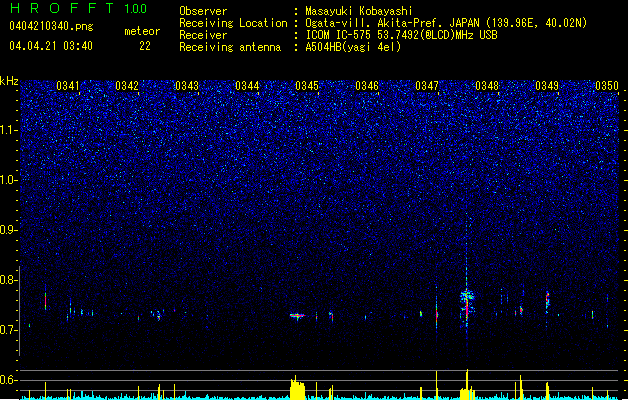Click the horizontal meteor echo before 0345
This screenshot has width=629, height=400.
click(x=297, y=316)
